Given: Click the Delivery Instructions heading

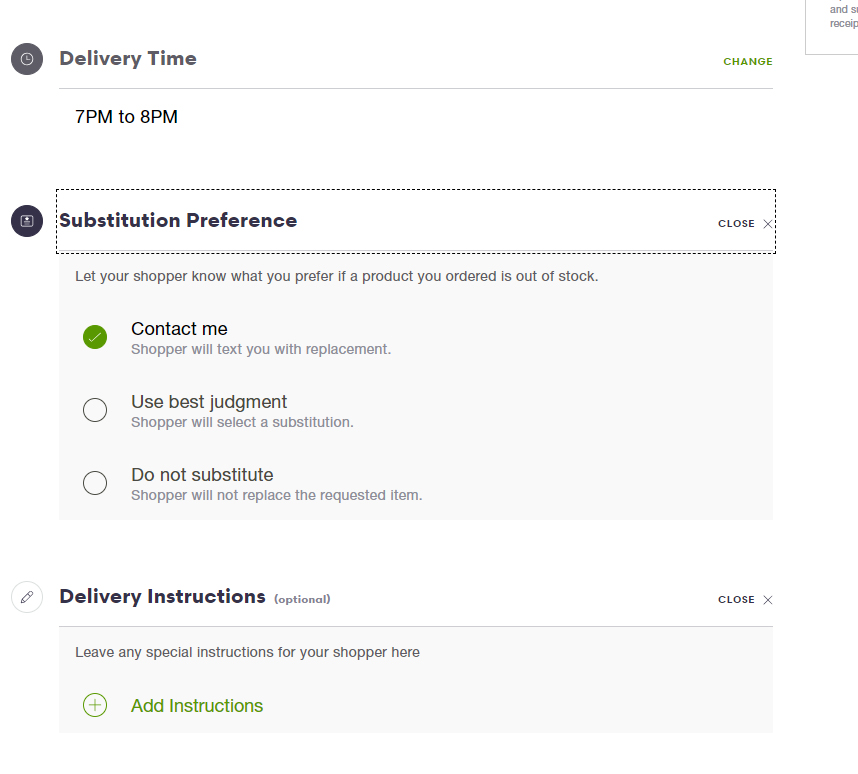Looking at the screenshot, I should click(x=163, y=596).
